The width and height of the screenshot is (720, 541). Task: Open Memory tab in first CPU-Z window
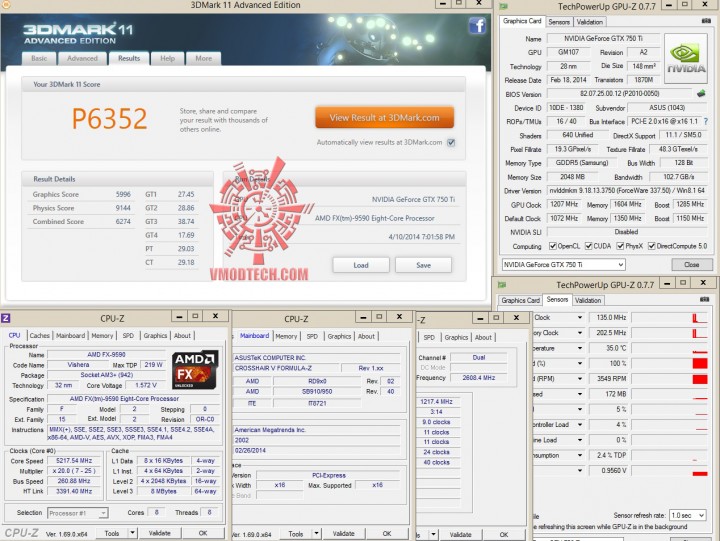click(x=102, y=336)
